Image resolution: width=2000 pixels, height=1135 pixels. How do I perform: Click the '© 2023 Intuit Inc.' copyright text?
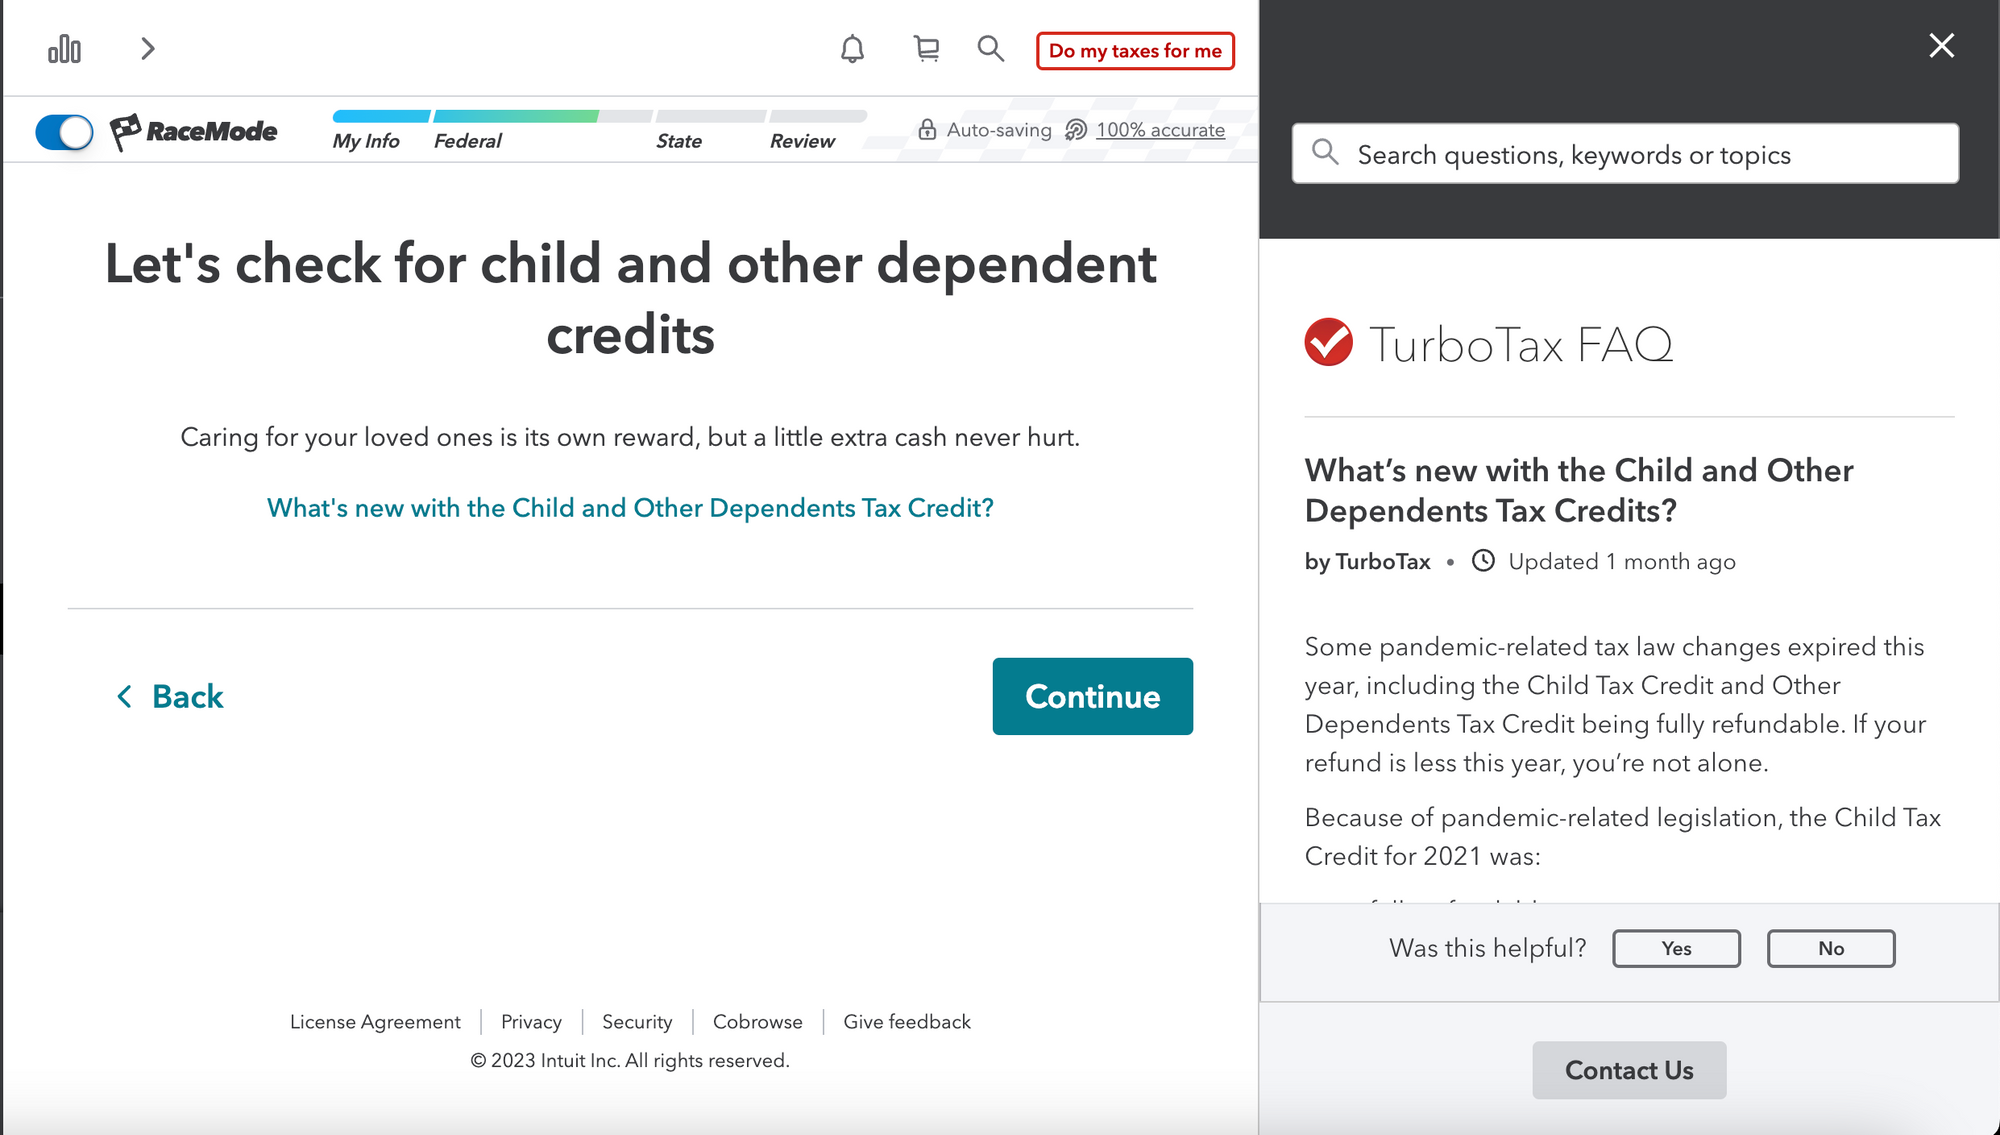coord(630,1060)
